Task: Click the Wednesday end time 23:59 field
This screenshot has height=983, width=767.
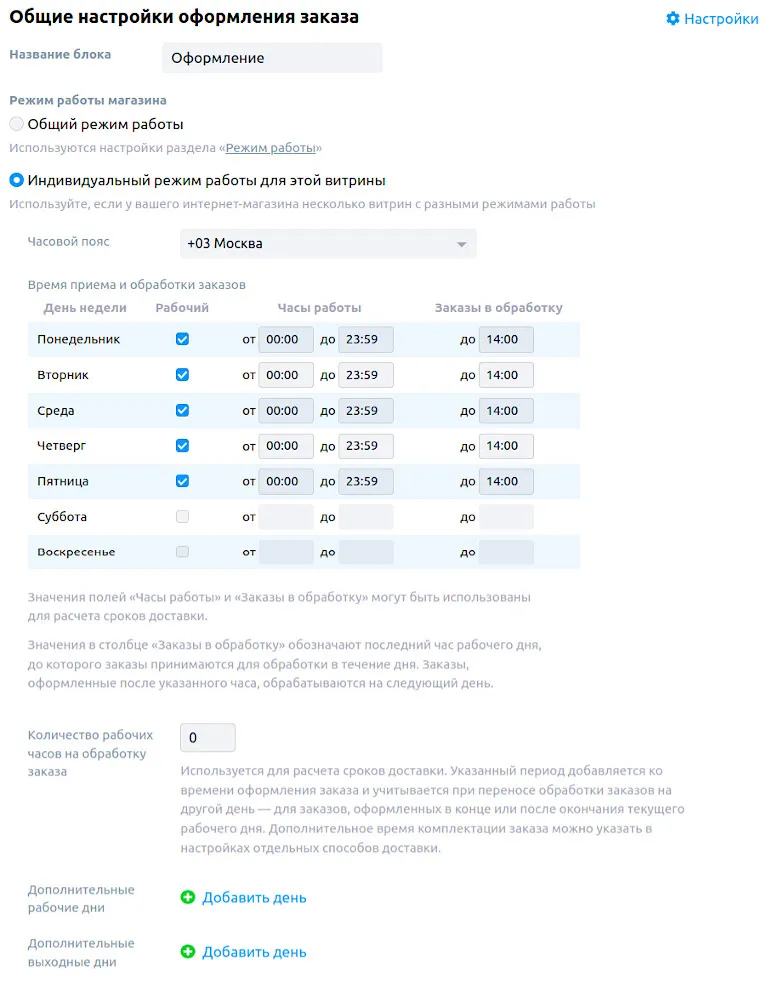Action: point(365,411)
